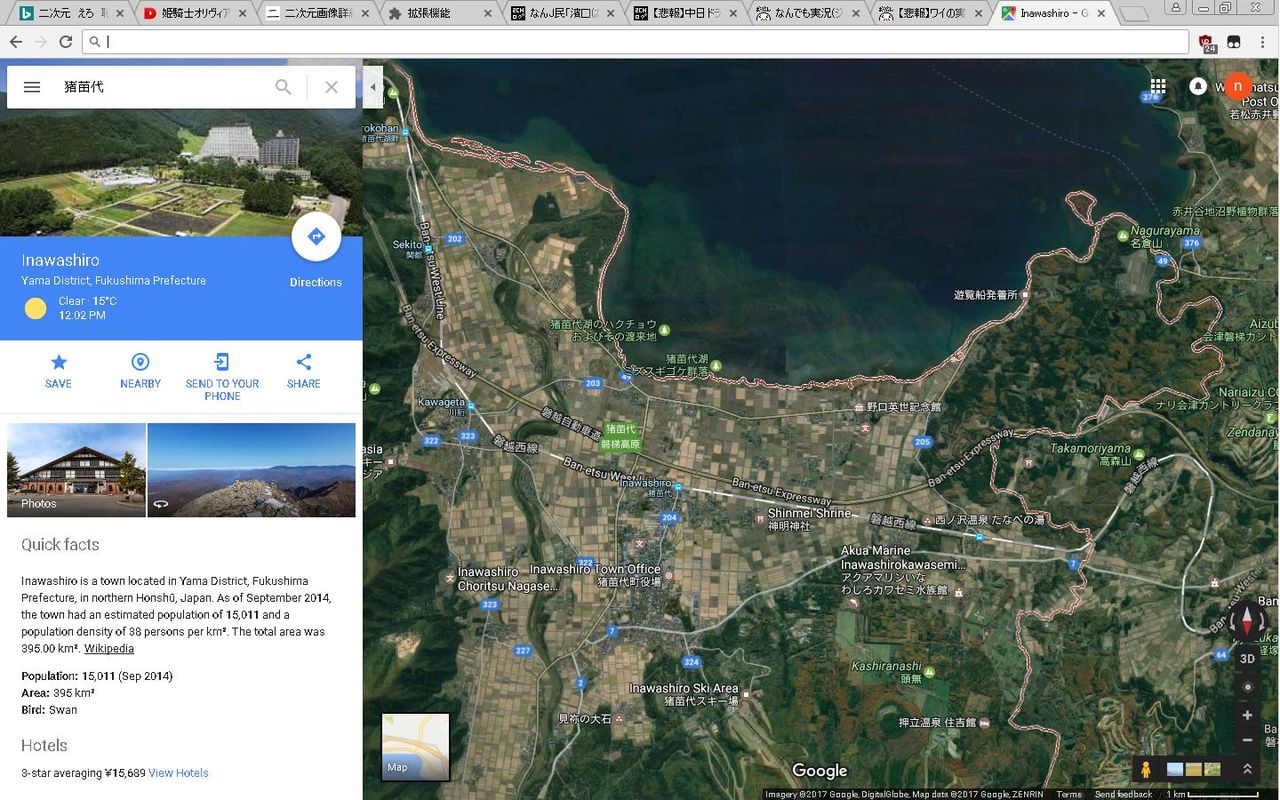The width and height of the screenshot is (1280, 800).
Task: Open Nearby search for Inawashiro
Action: tap(140, 370)
